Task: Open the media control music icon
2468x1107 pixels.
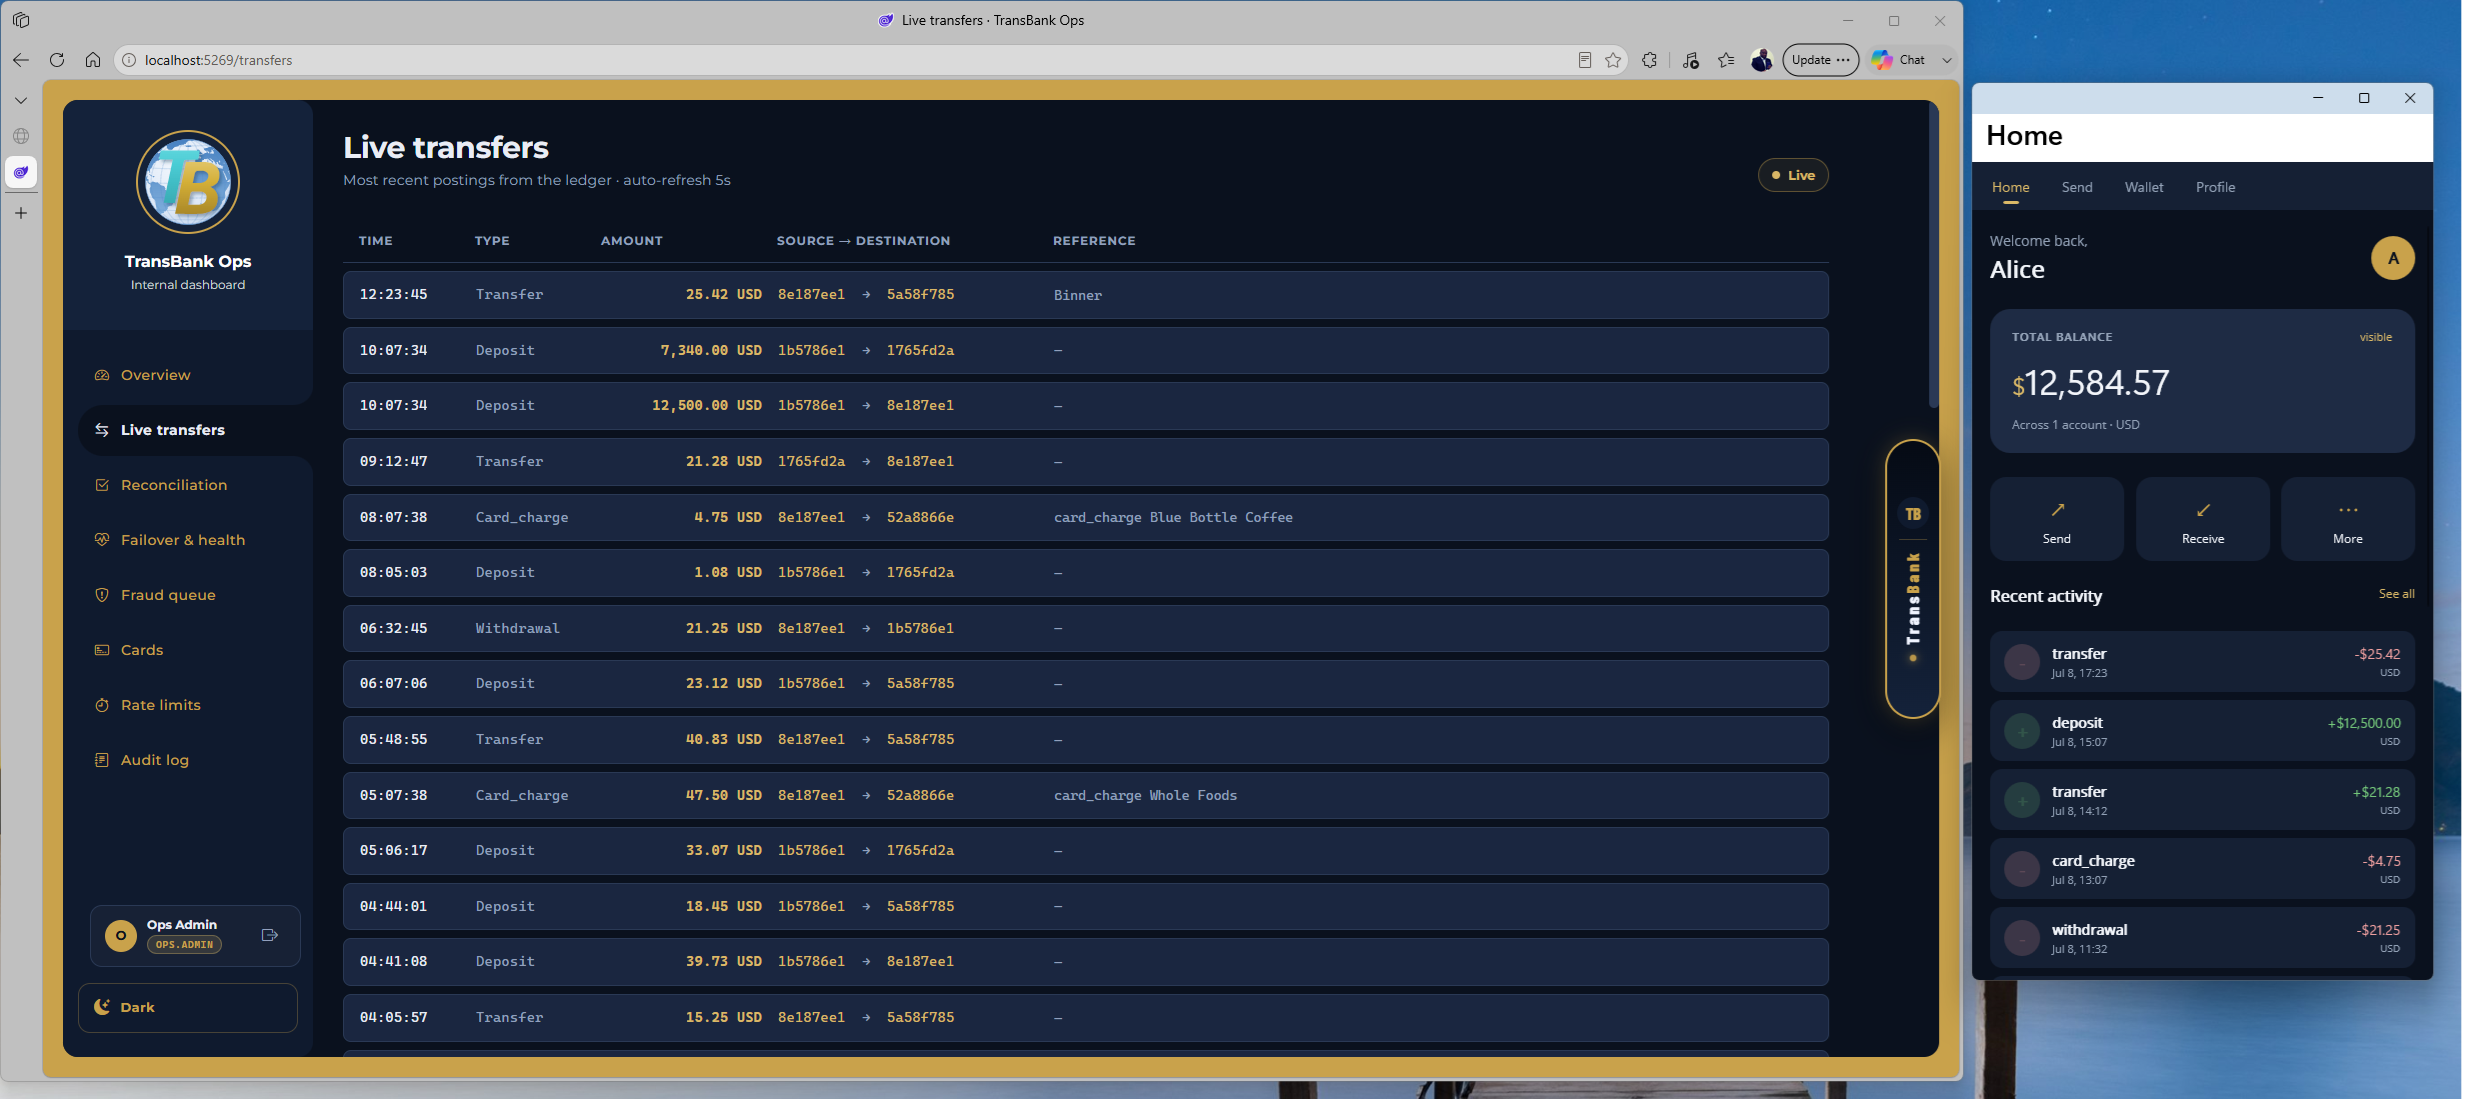Action: tap(1691, 60)
